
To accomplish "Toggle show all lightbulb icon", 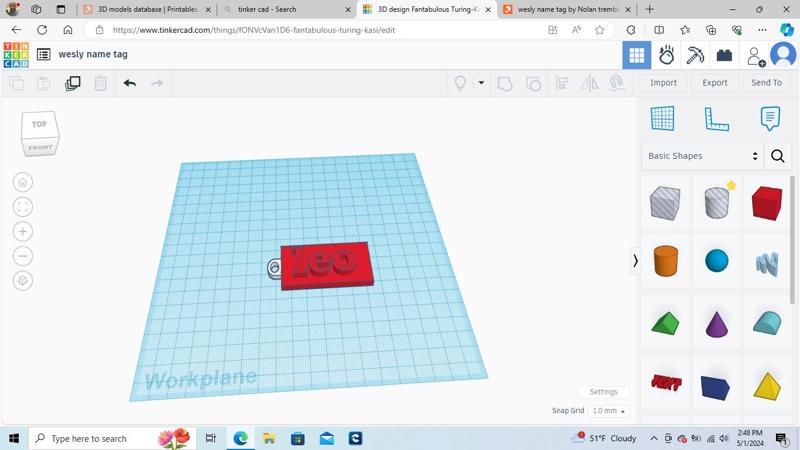I will click(x=460, y=83).
